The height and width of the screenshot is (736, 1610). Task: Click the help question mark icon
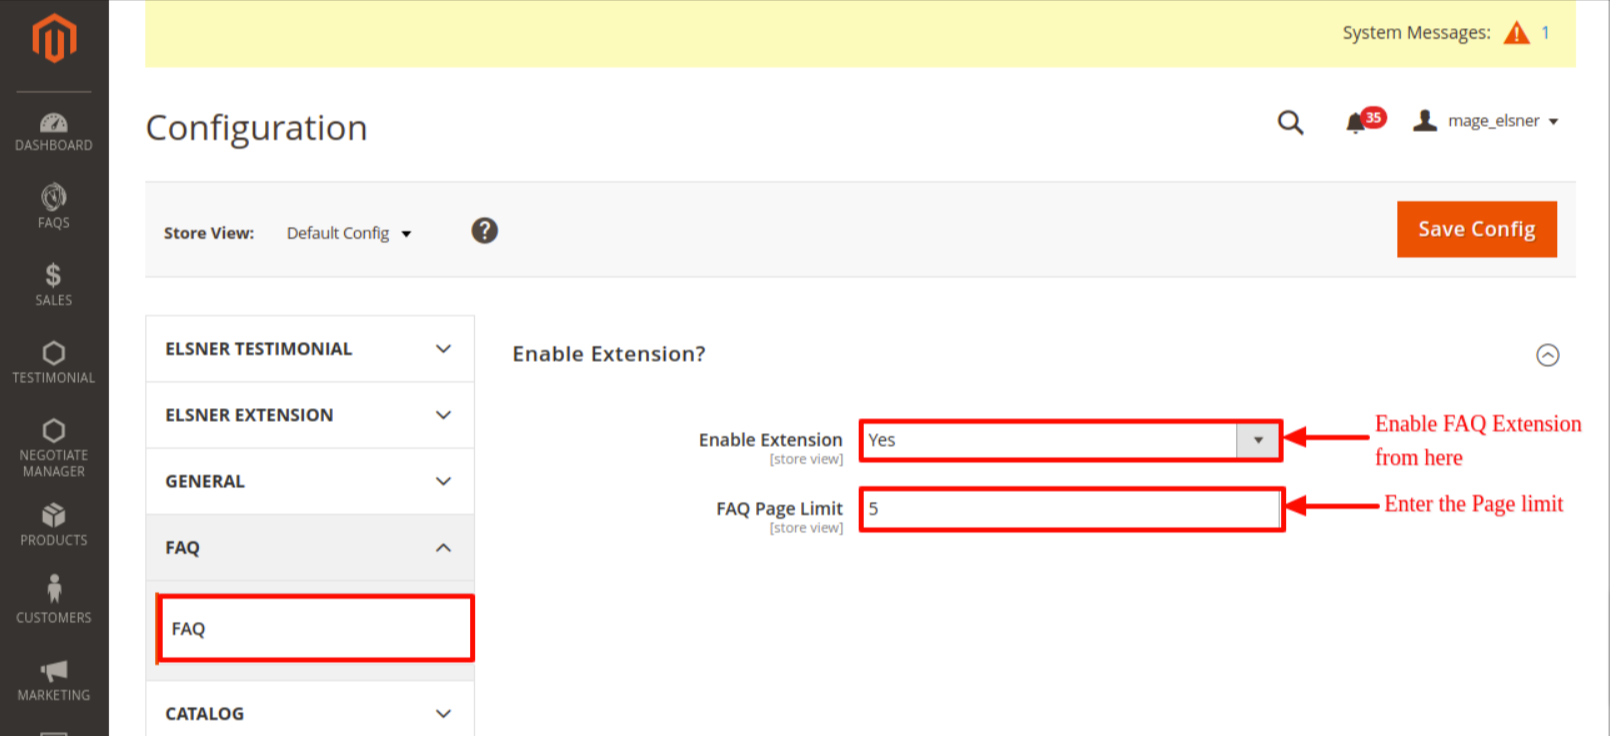[484, 231]
